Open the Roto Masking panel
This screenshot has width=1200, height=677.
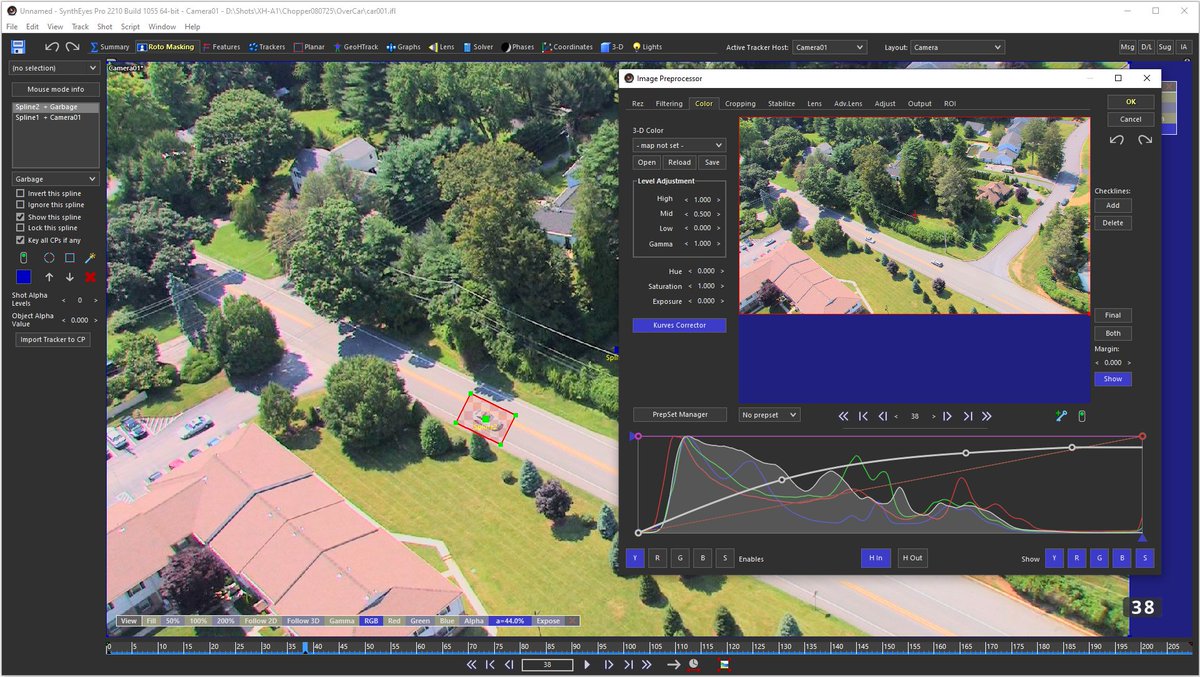(x=165, y=46)
